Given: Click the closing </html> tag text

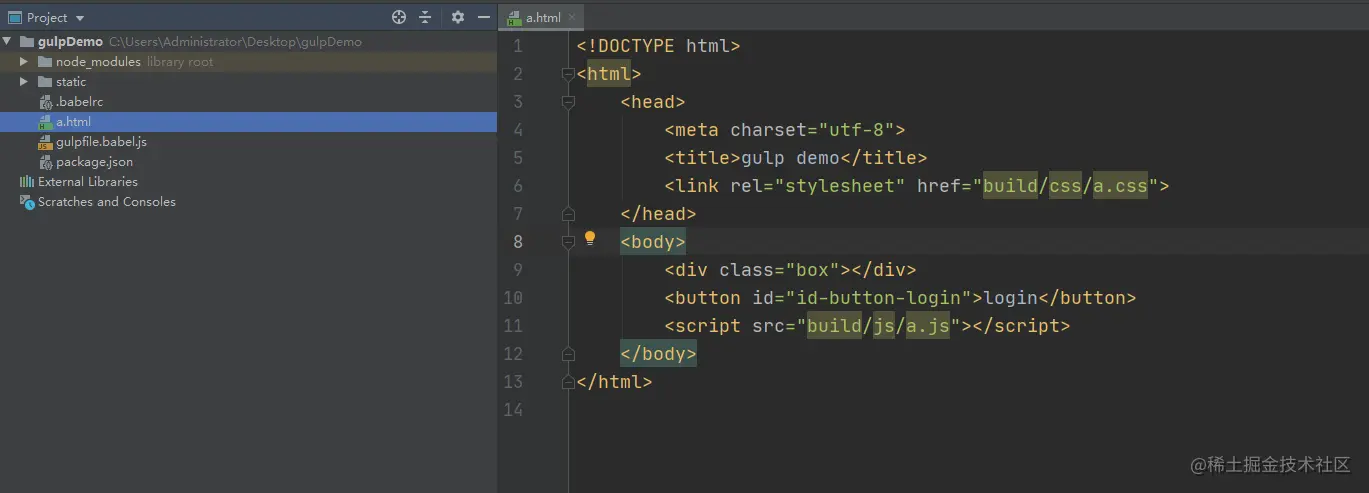Looking at the screenshot, I should point(614,382).
